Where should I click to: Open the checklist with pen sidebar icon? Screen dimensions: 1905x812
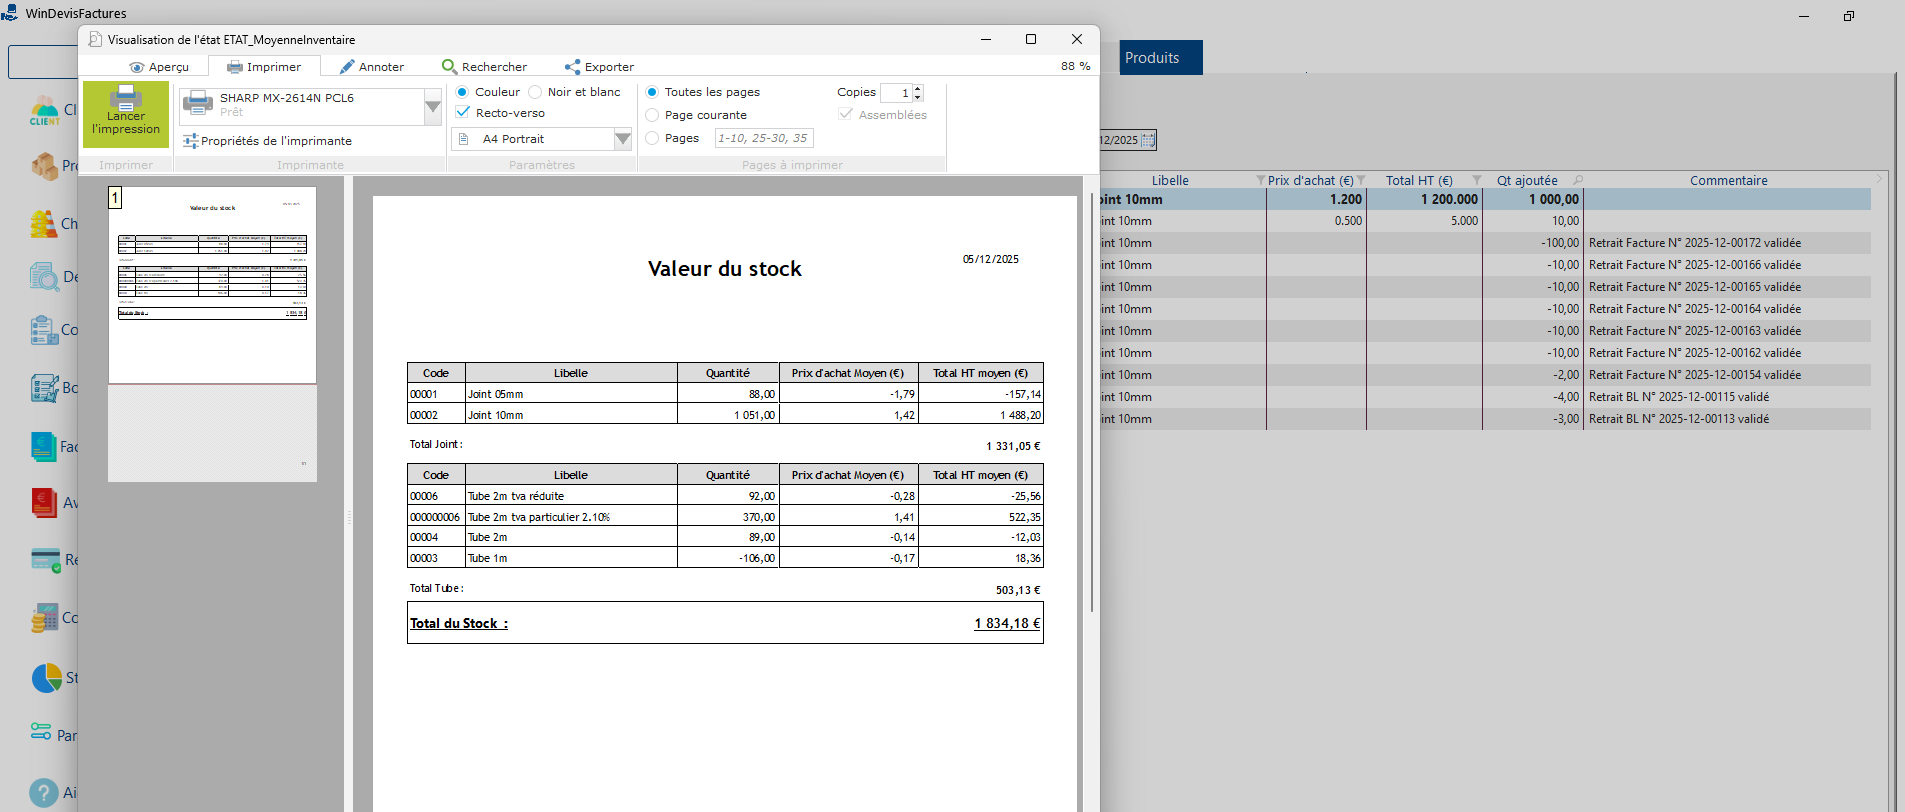click(44, 388)
